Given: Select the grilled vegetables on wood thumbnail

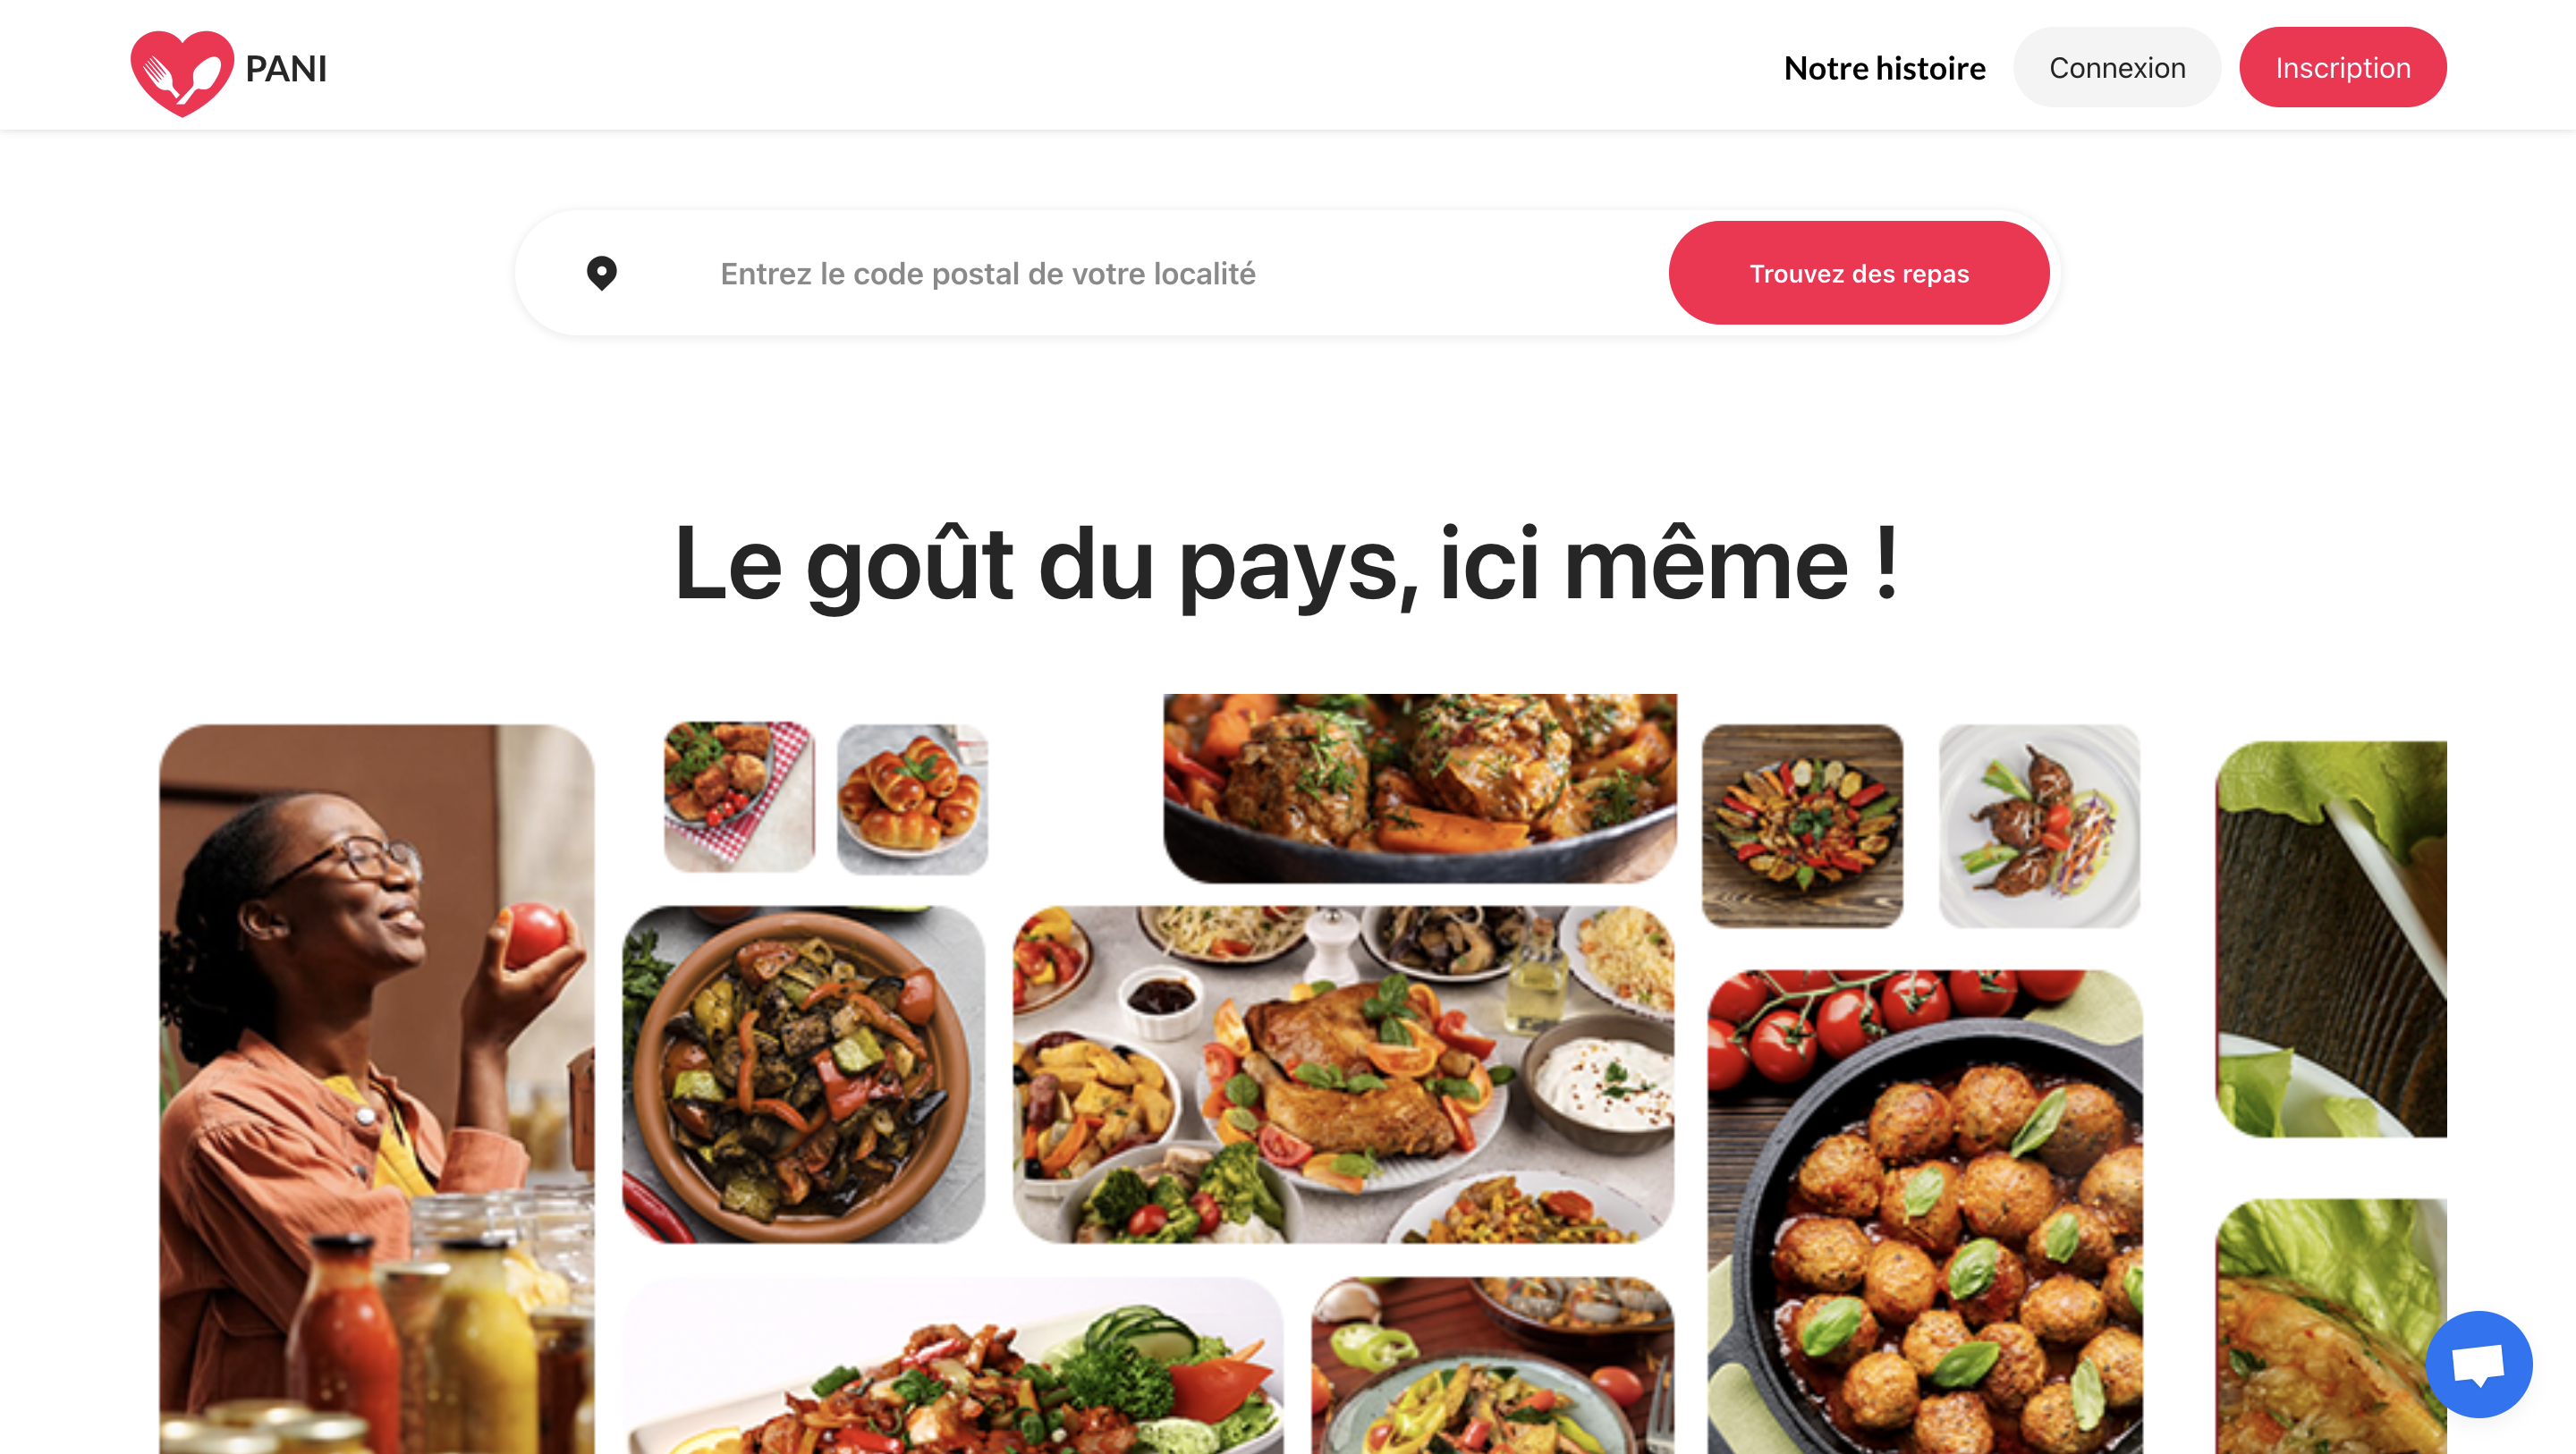Looking at the screenshot, I should 1802,826.
